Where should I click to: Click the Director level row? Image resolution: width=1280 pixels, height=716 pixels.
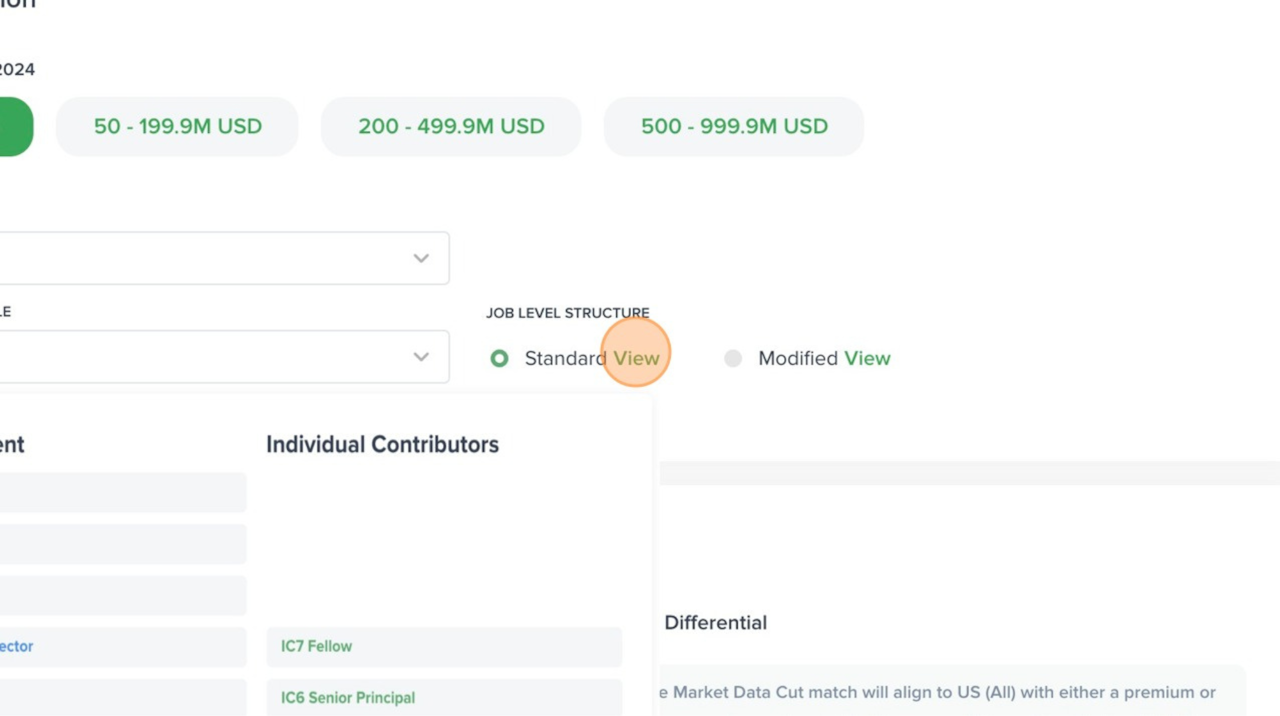[x=122, y=647]
